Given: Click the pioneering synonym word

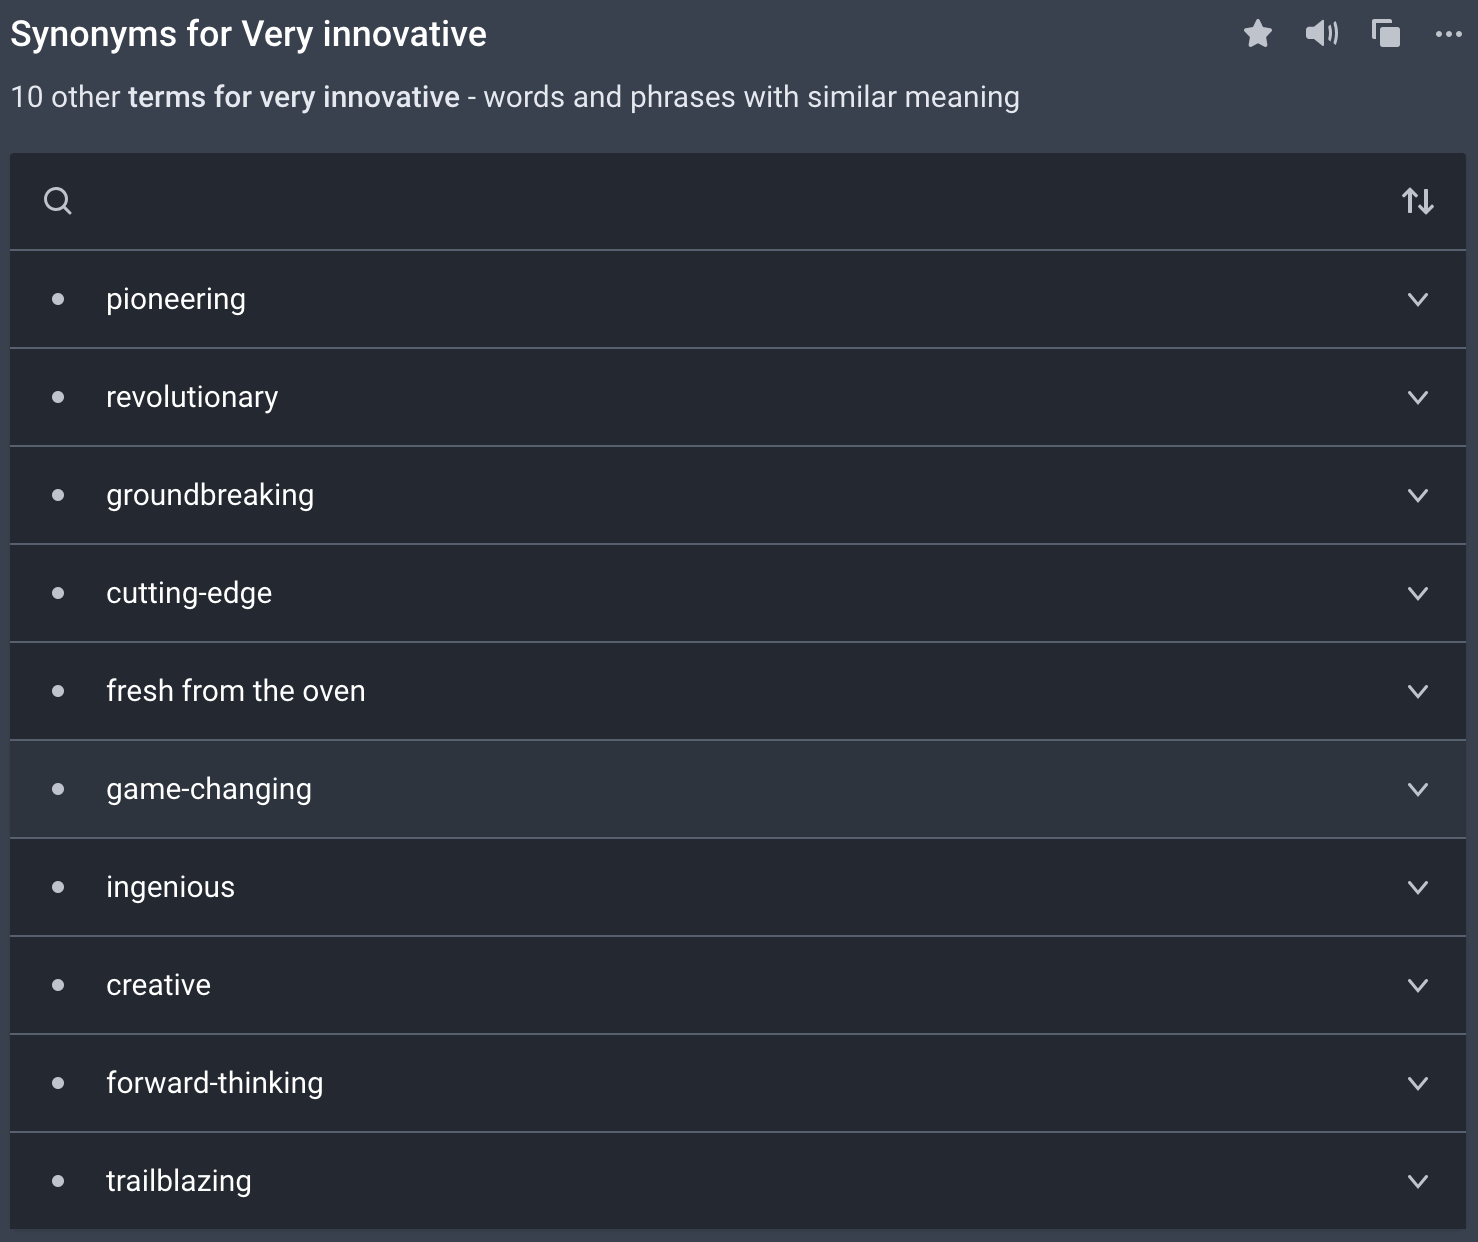Looking at the screenshot, I should (x=175, y=299).
